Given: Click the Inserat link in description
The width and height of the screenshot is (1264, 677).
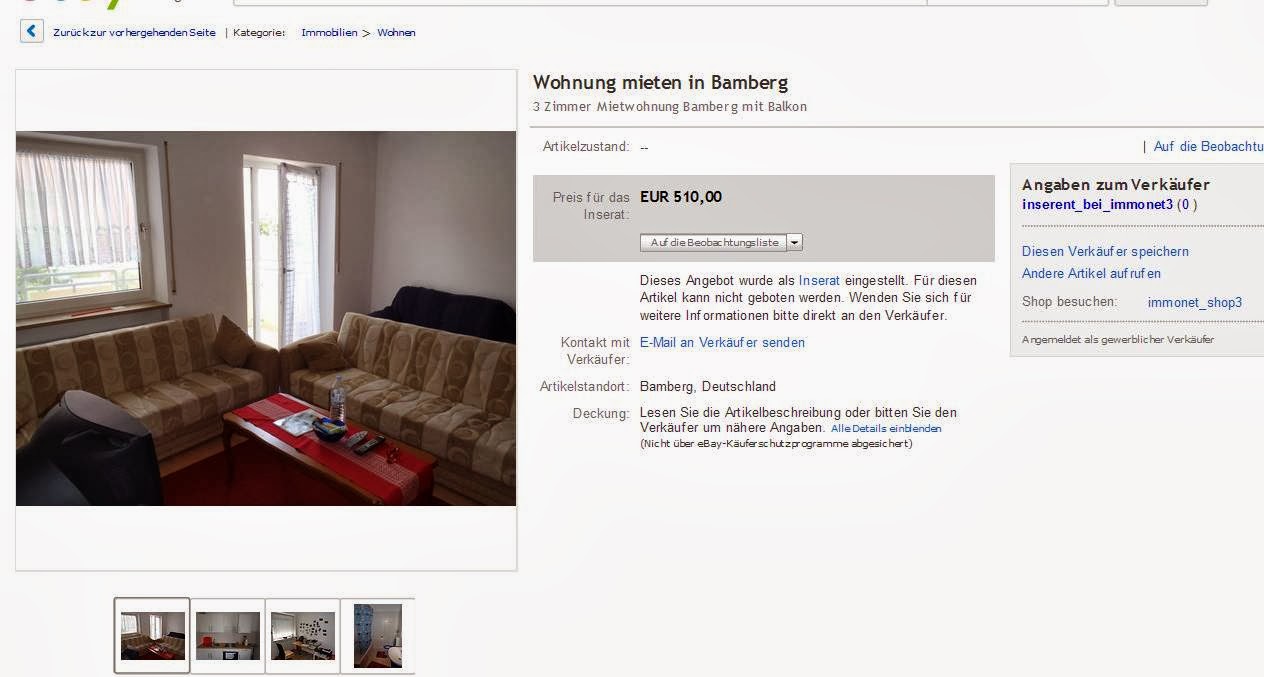Looking at the screenshot, I should (819, 280).
